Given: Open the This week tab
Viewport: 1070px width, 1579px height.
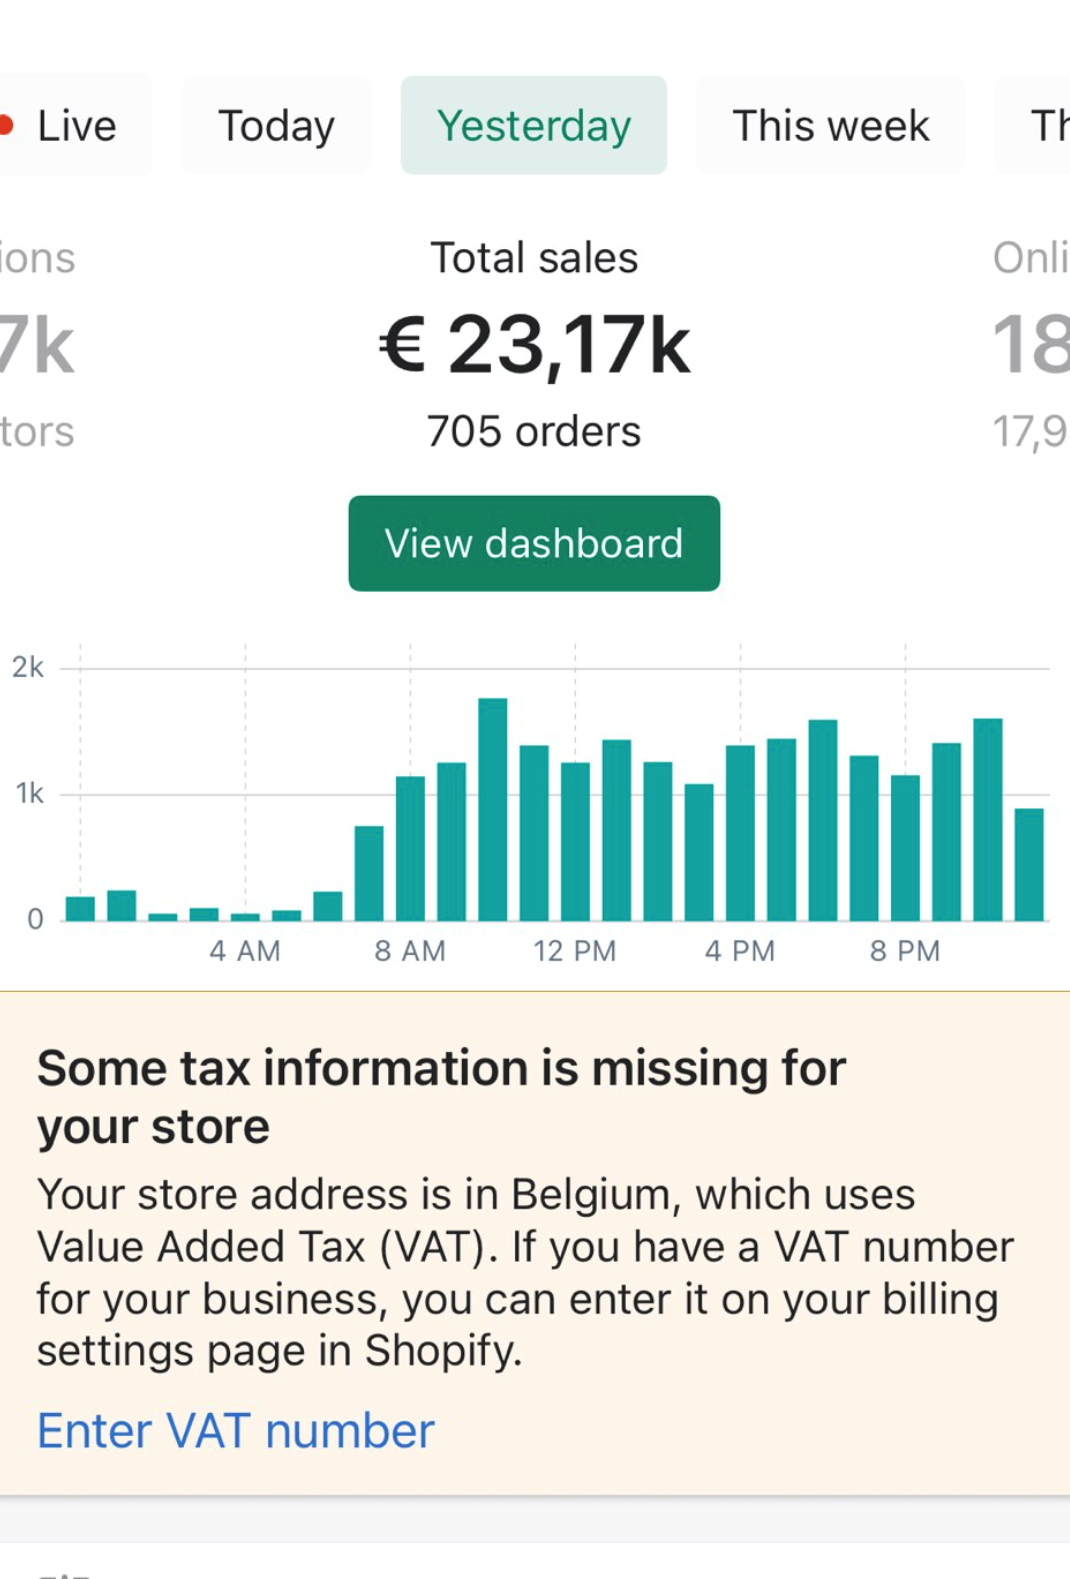Looking at the screenshot, I should (830, 126).
